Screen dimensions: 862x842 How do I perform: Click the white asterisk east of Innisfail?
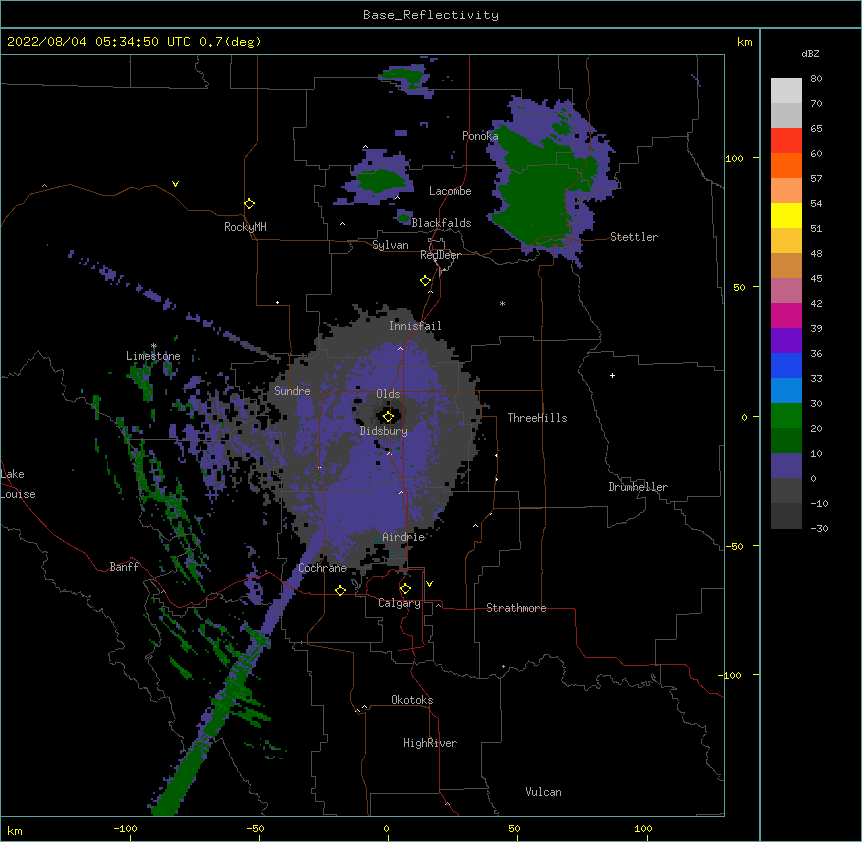(502, 304)
